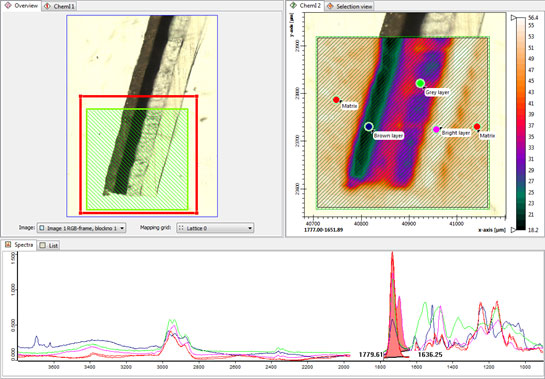Viewport: 545px width, 379px height.
Task: Click the ChemI 2 tab icon
Action: (x=293, y=6)
